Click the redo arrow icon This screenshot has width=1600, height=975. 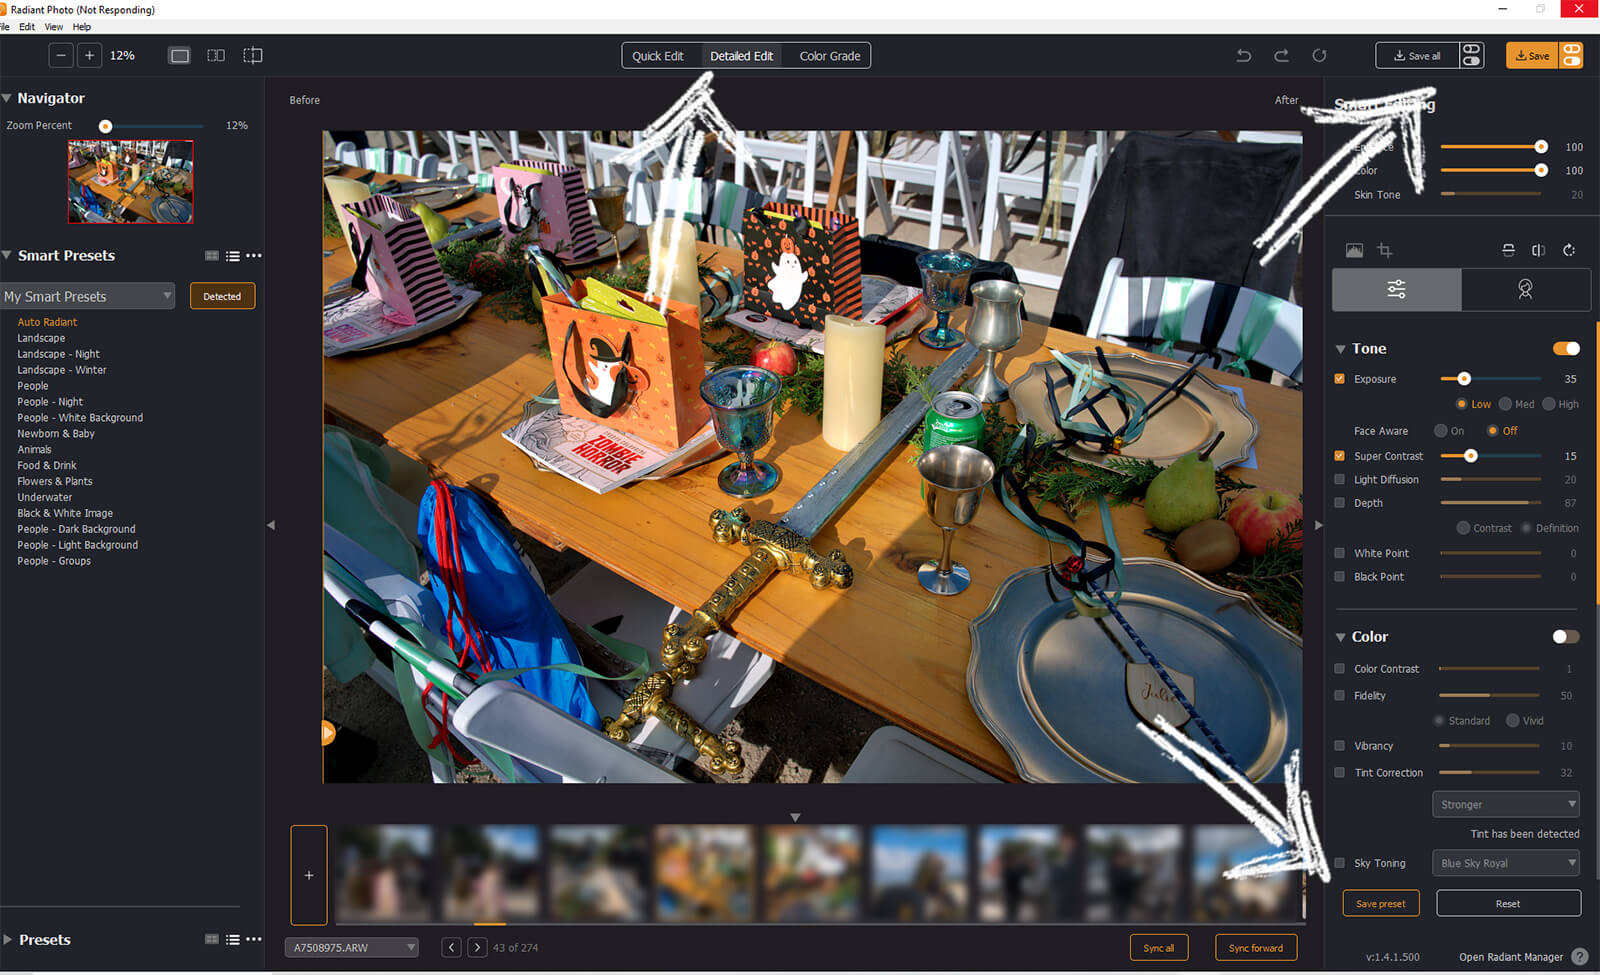click(1281, 56)
